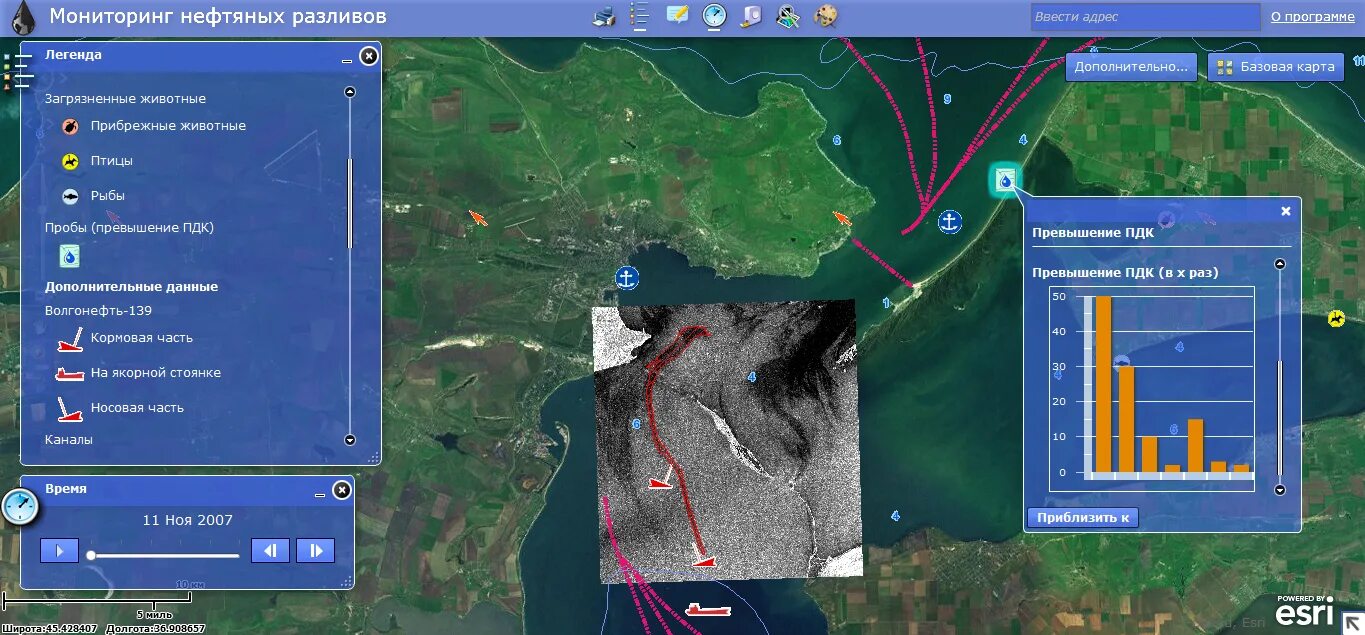Click the clock icon of Время panel
The image size is (1365, 635).
click(x=20, y=508)
